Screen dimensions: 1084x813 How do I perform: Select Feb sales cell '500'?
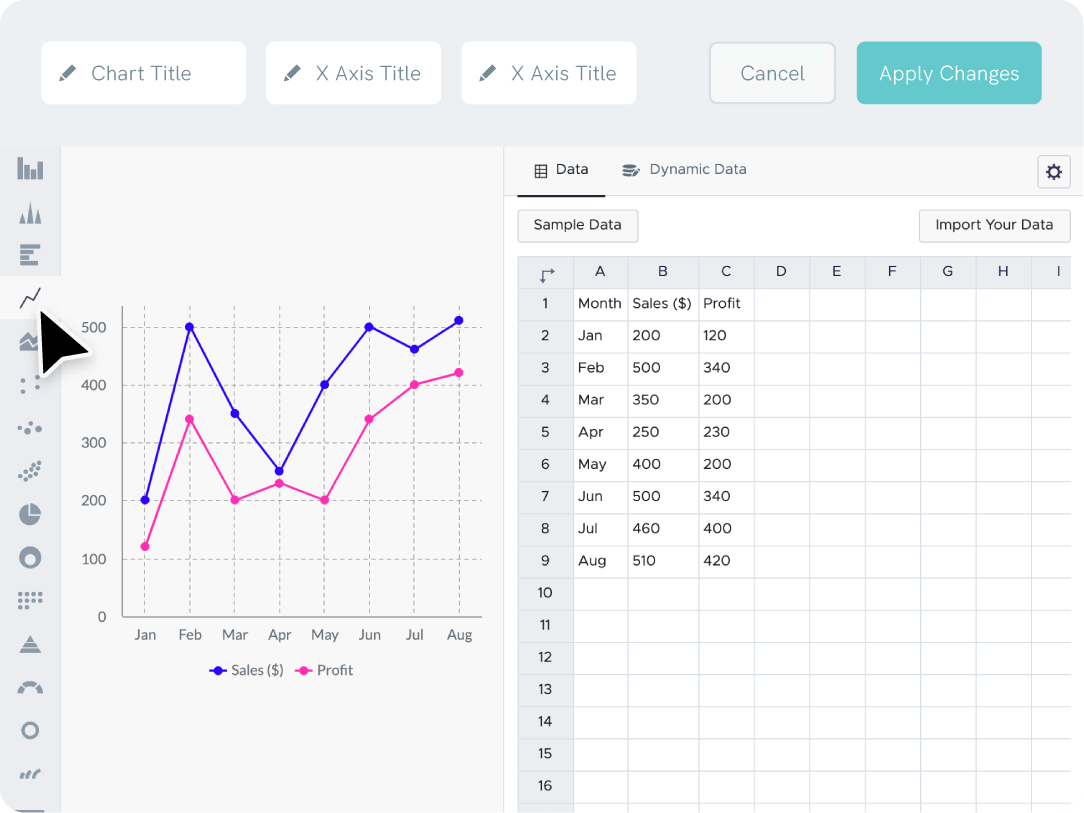663,368
